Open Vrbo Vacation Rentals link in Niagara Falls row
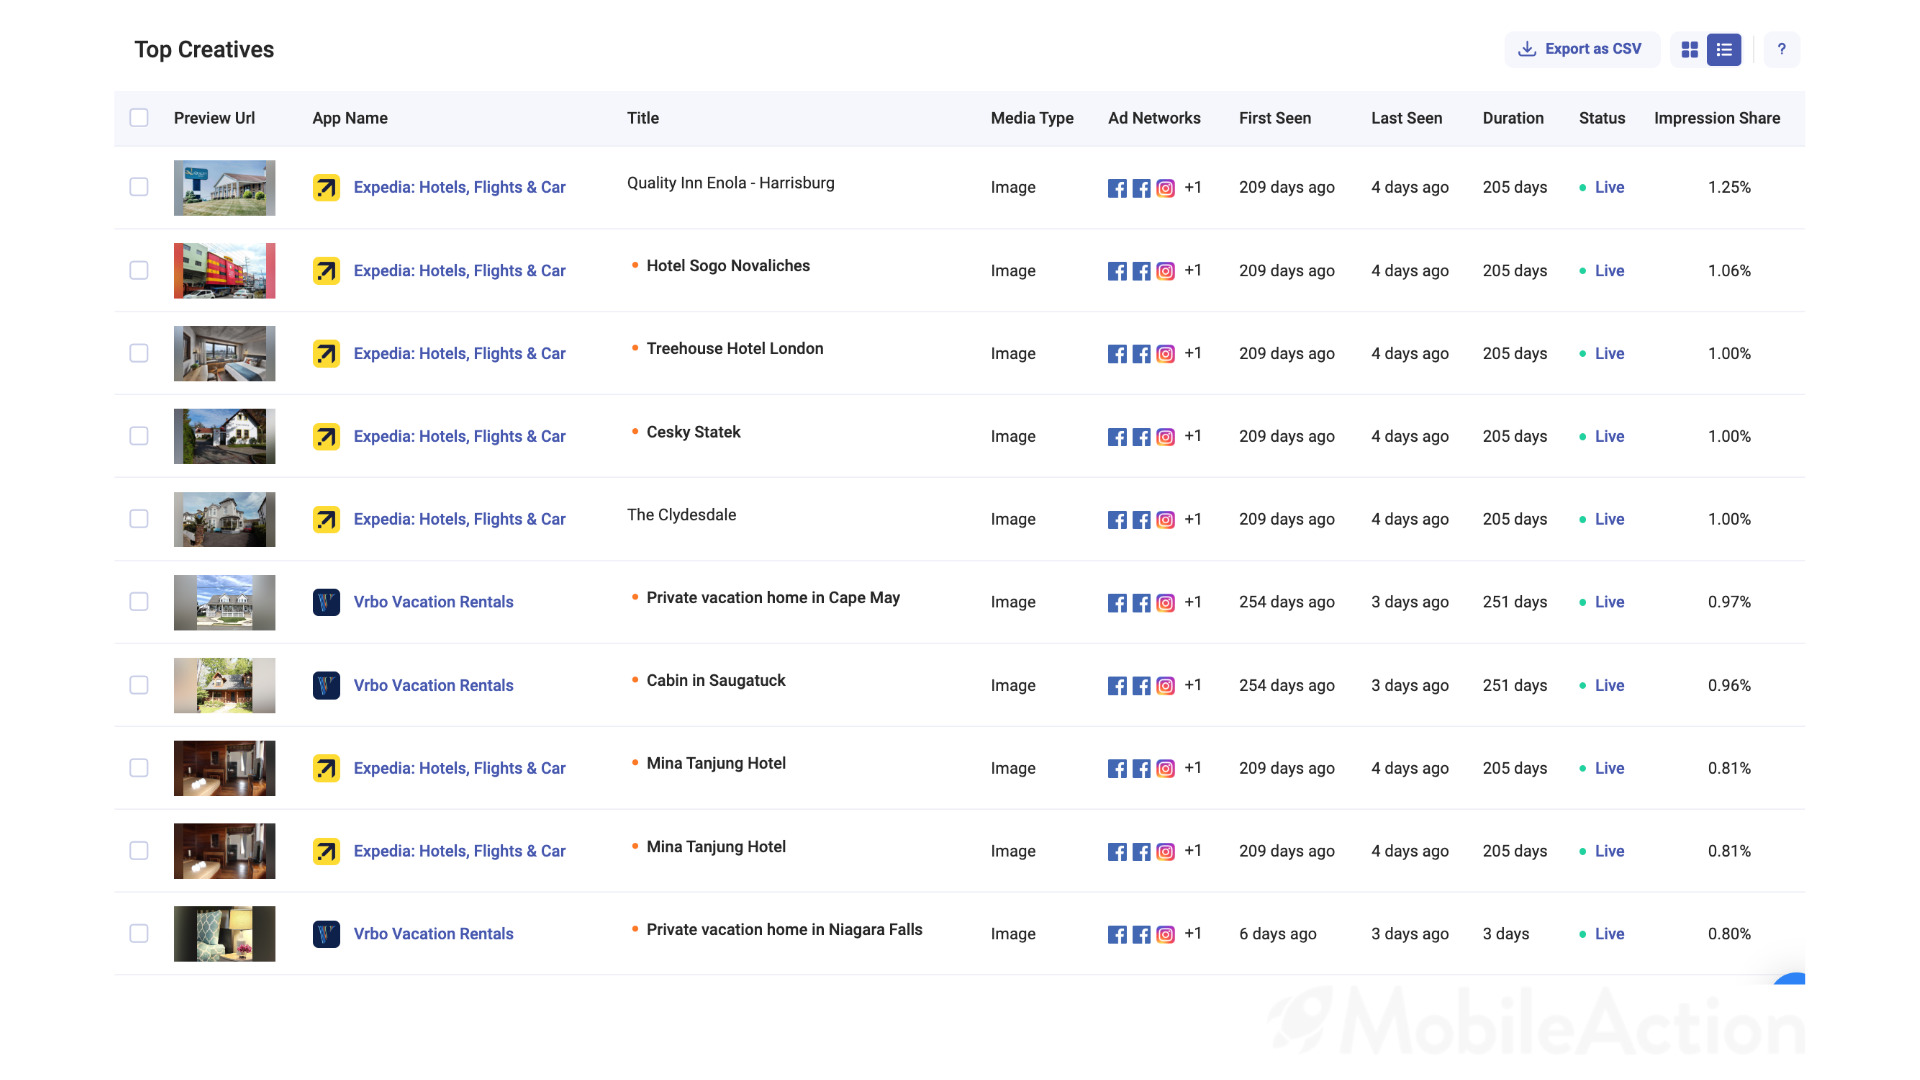This screenshot has height=1080, width=1920. point(433,933)
